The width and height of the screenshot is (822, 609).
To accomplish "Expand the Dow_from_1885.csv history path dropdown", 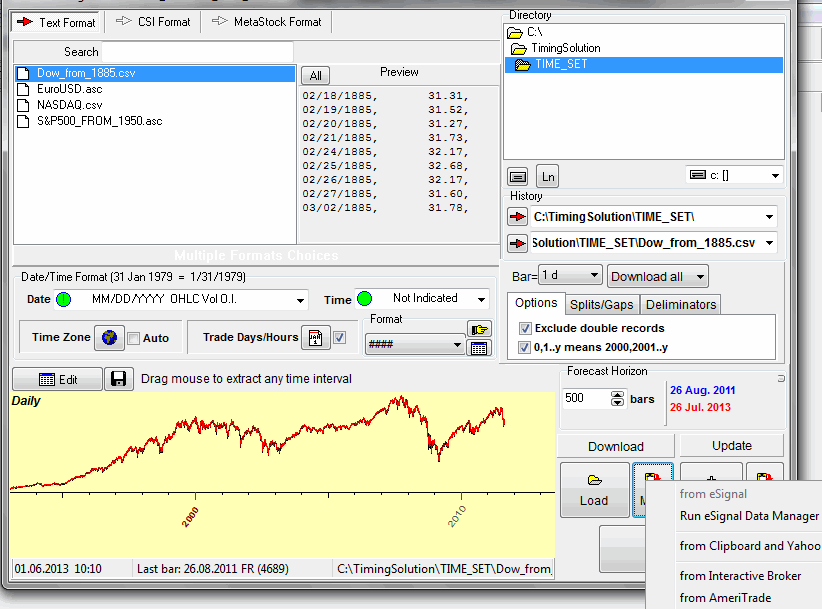I will point(769,243).
